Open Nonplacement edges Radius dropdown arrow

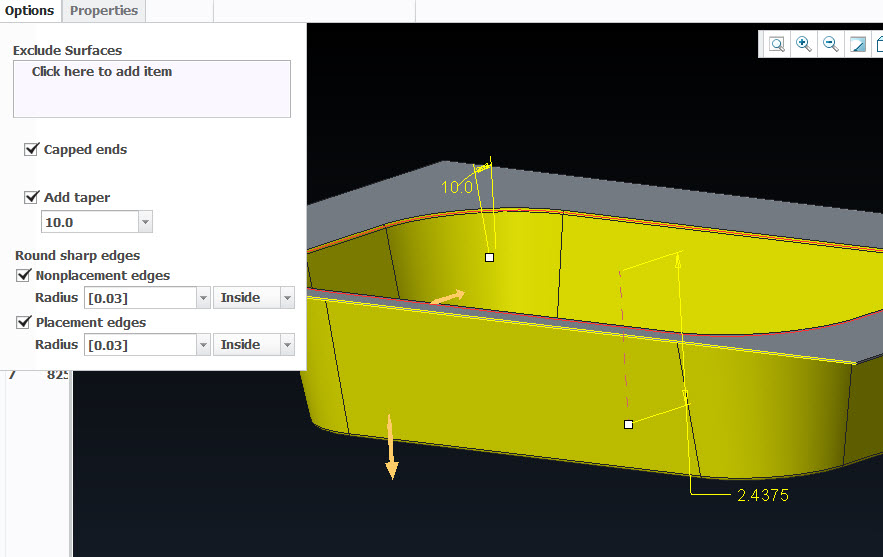[x=203, y=298]
